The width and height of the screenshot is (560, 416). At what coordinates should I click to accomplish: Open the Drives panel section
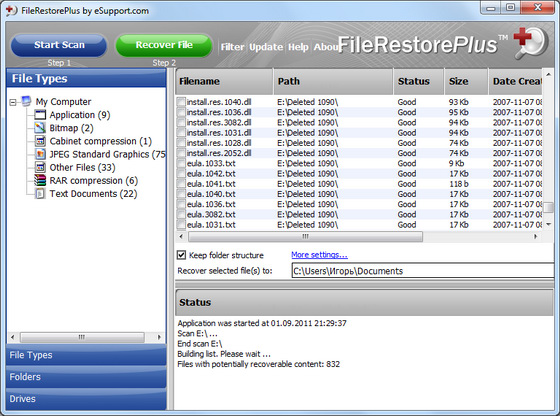(86, 399)
